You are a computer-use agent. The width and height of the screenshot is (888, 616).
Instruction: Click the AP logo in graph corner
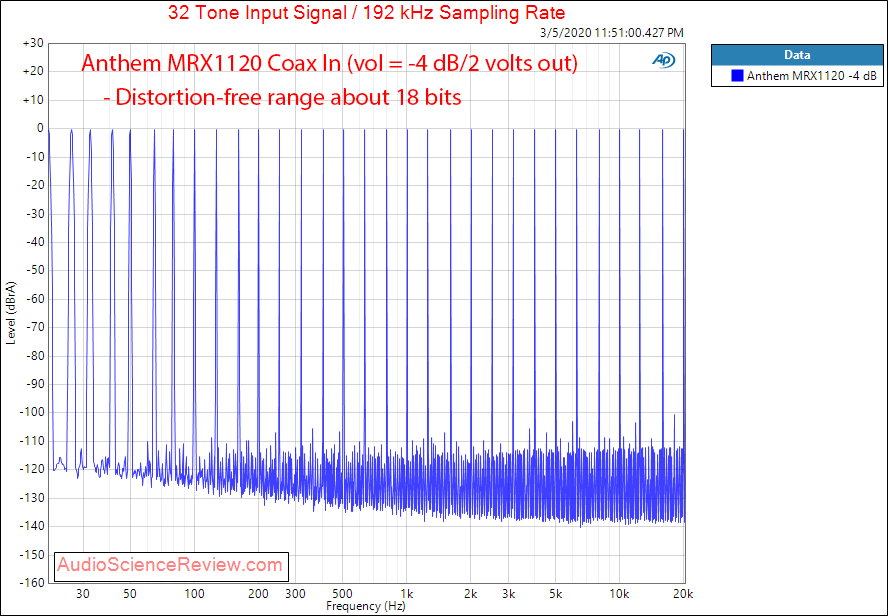coord(663,60)
